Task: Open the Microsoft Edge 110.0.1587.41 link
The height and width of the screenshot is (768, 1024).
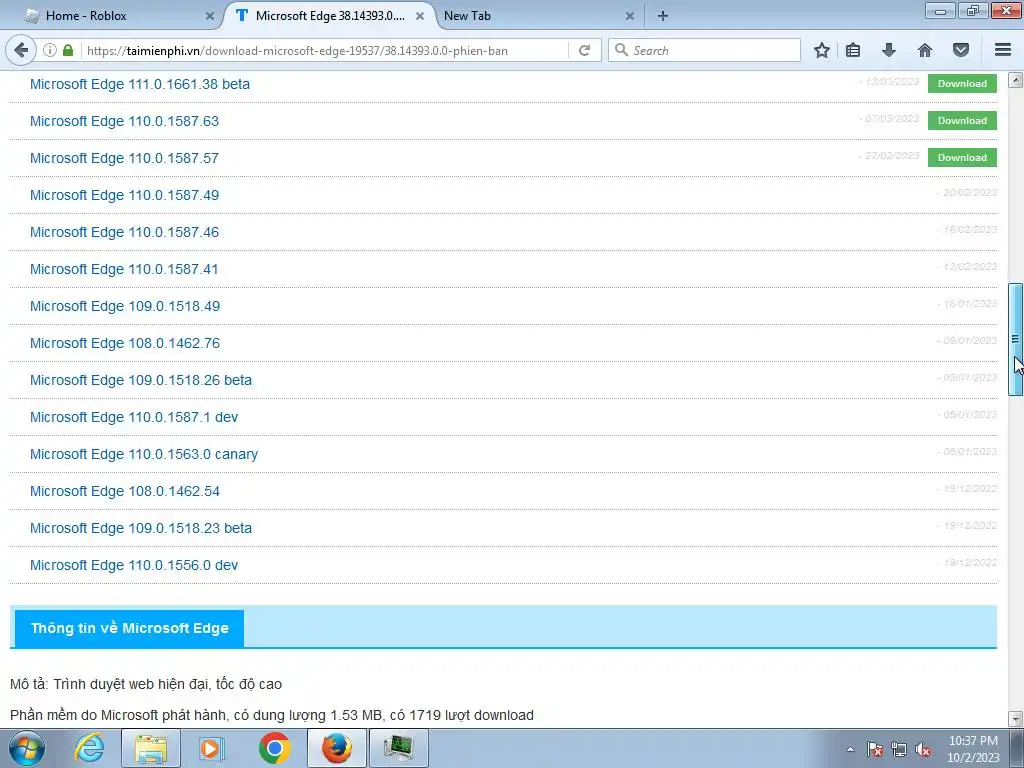Action: click(x=124, y=269)
